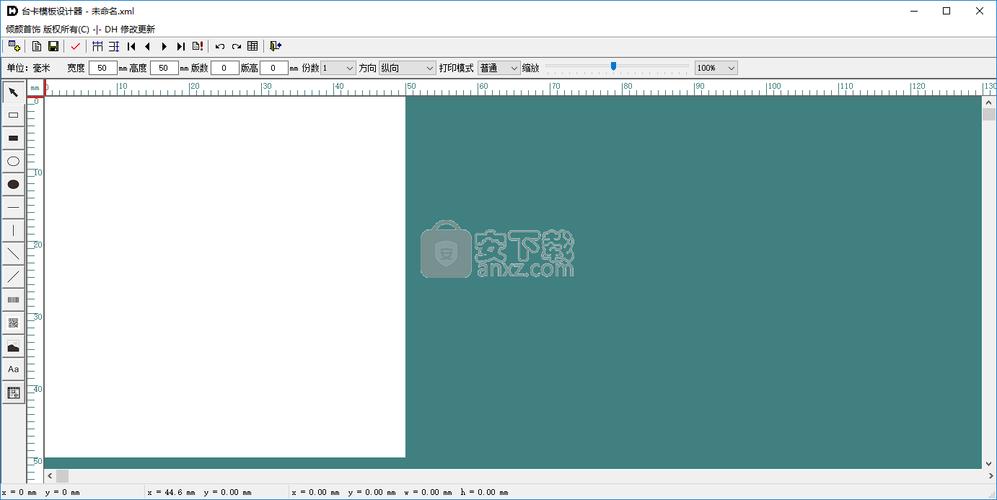
Task: Select the horizontal line tool
Action: [13, 207]
